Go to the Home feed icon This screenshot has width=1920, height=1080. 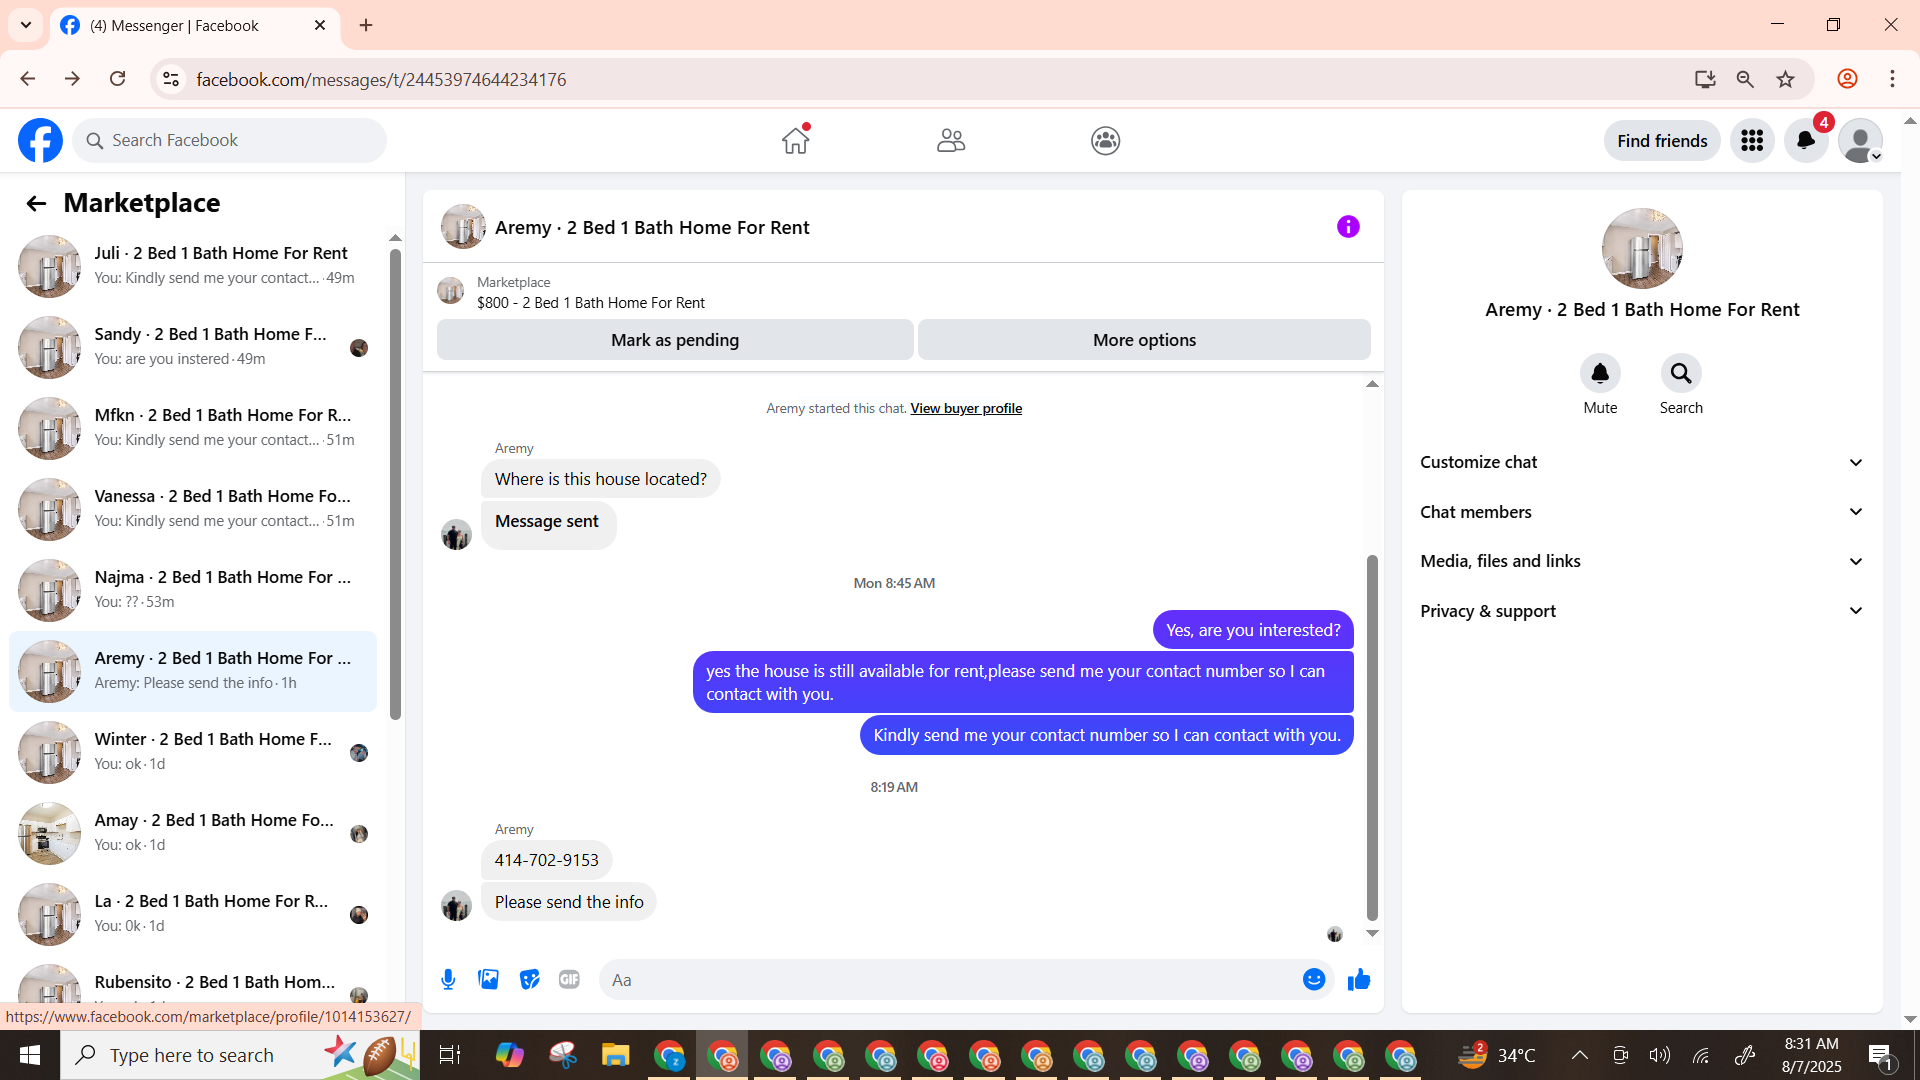click(x=796, y=141)
